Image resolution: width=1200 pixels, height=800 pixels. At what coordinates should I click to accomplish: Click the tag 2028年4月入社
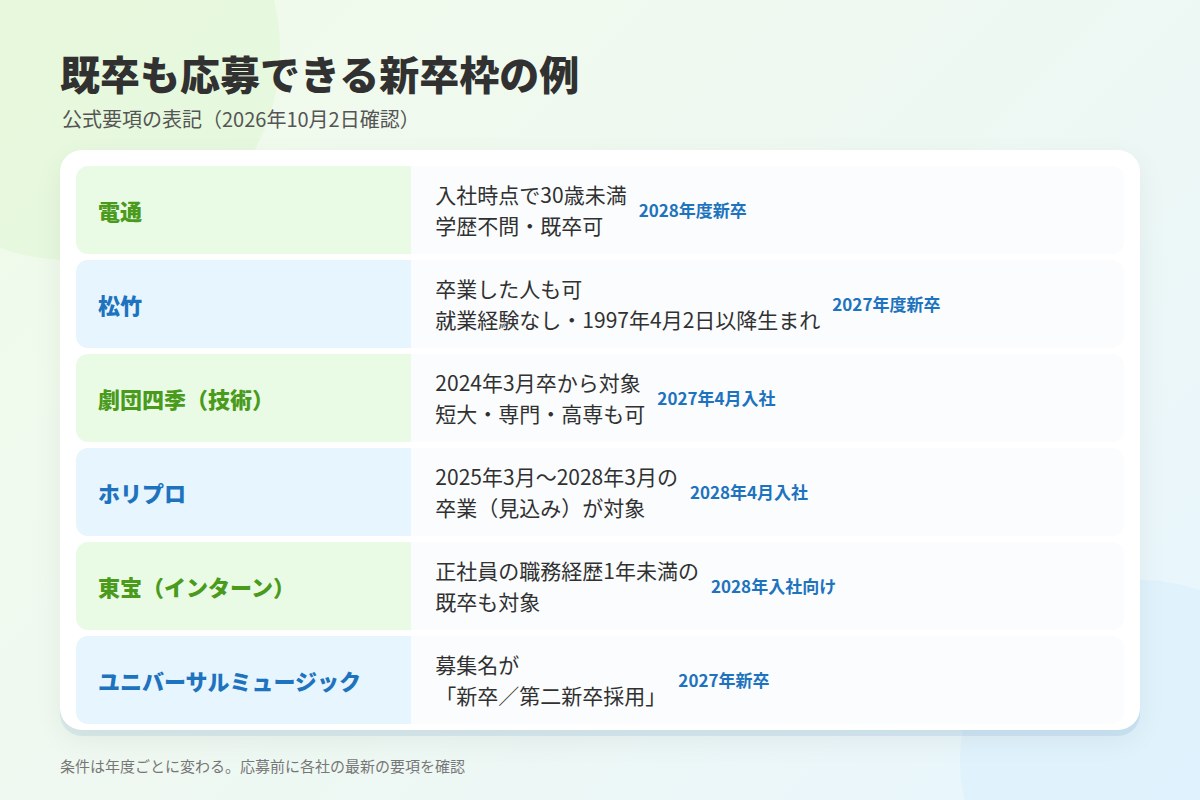[749, 493]
